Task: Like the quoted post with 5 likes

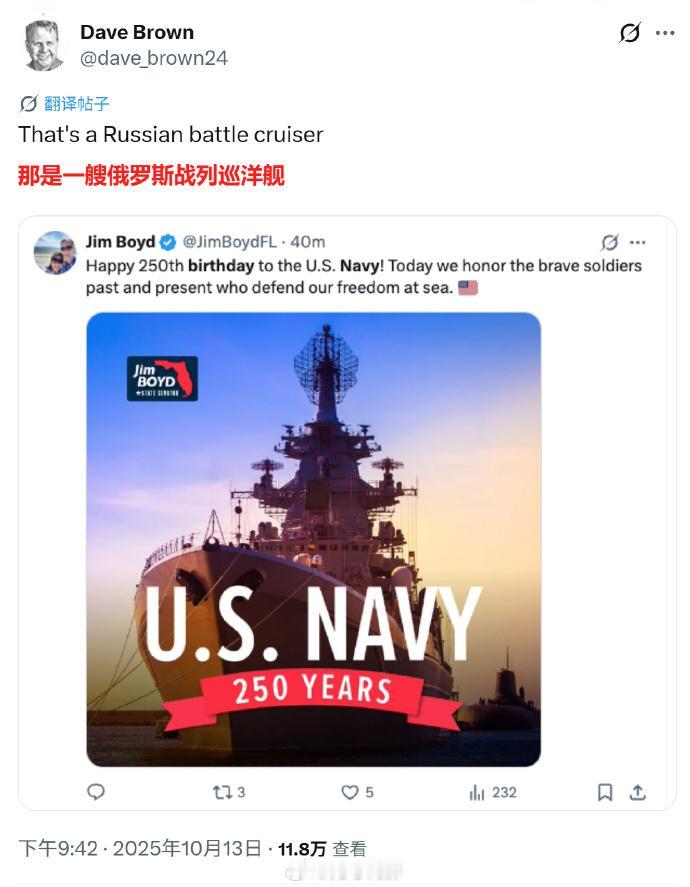Action: [357, 792]
